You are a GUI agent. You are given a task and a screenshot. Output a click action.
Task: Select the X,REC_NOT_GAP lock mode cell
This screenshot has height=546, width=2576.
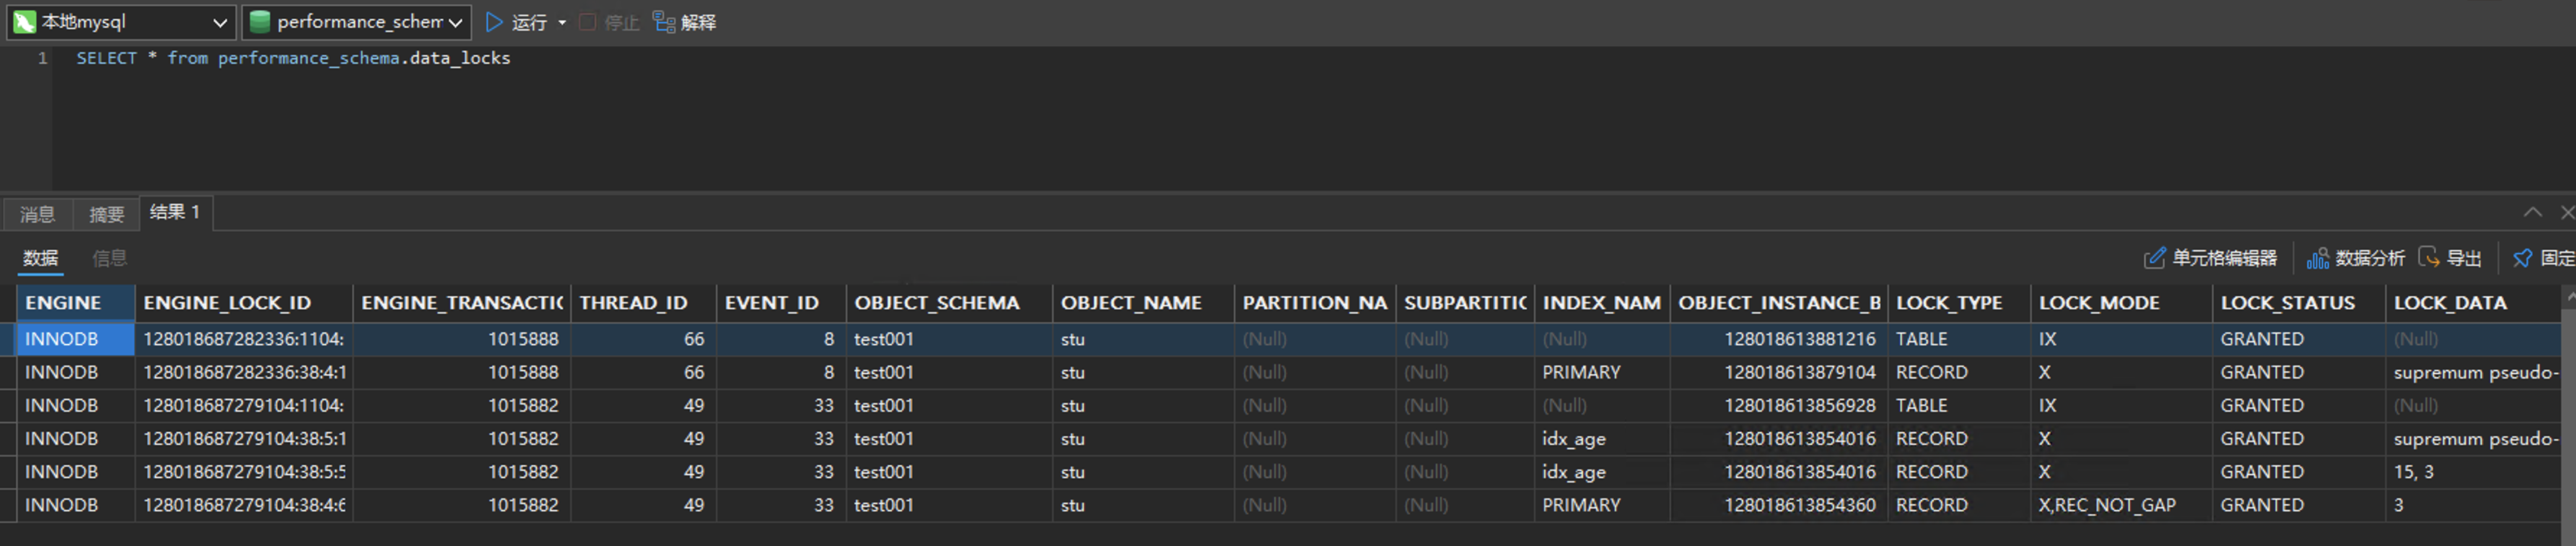[x=2107, y=505]
